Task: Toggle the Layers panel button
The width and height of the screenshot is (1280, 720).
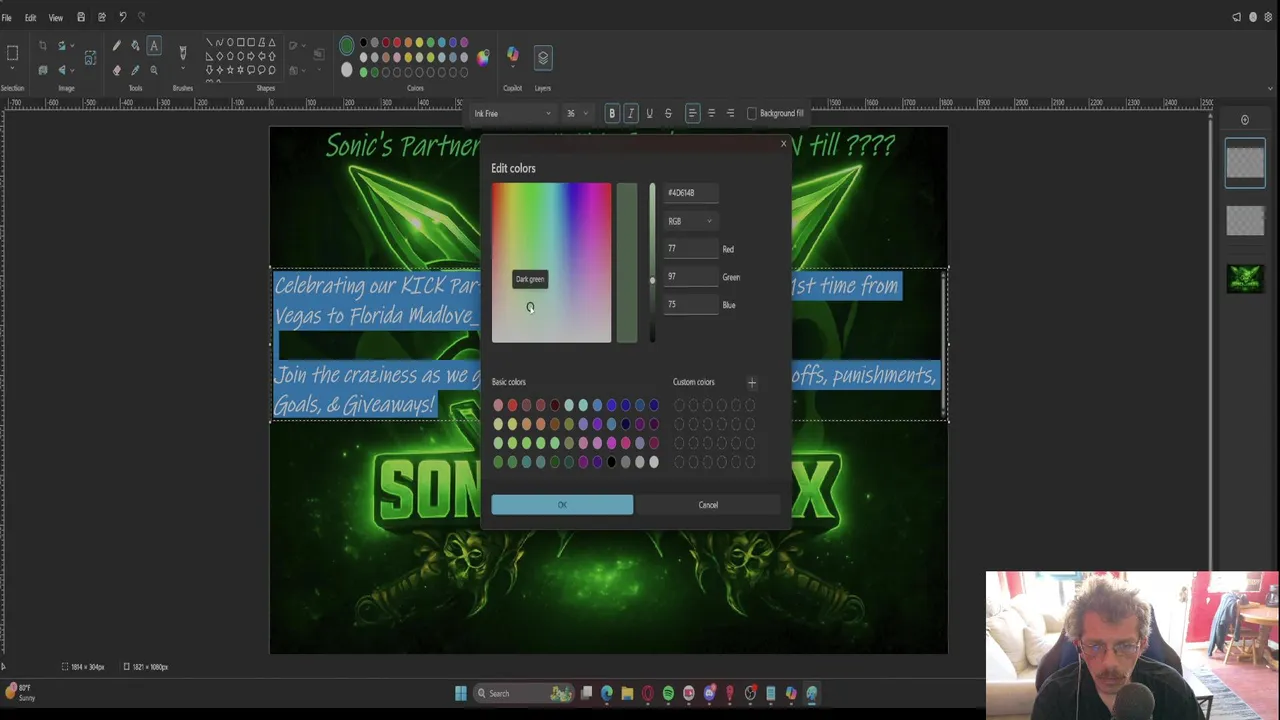Action: [543, 58]
